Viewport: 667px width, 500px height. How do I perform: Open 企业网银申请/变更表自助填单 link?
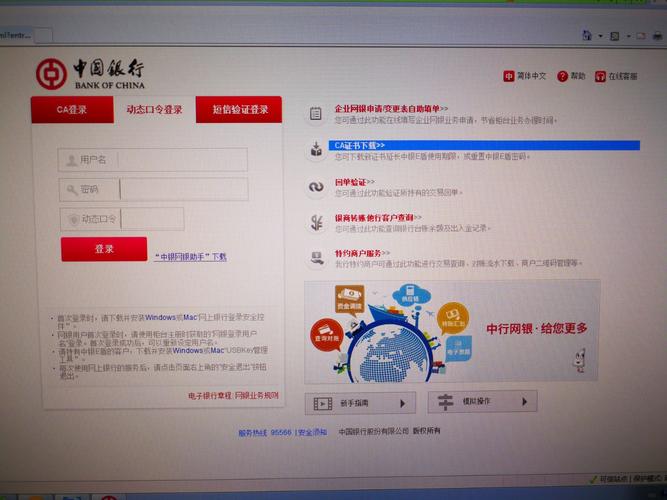pyautogui.click(x=391, y=109)
